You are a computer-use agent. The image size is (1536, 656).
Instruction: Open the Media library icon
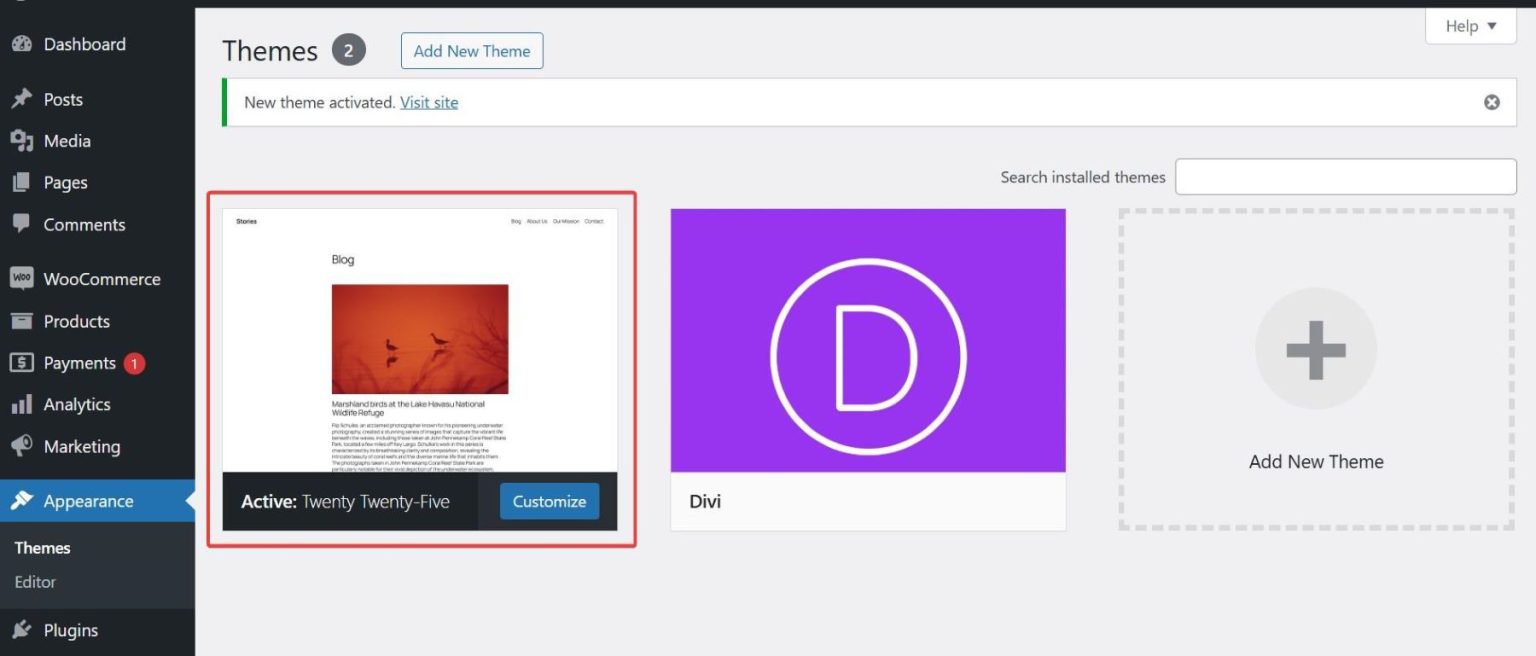click(21, 141)
